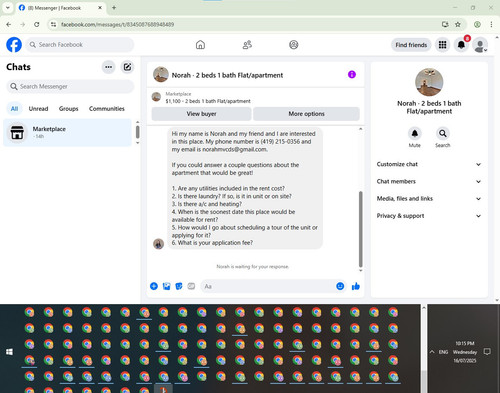Viewport: 500px width, 393px height.
Task: Open the ENG language indicator
Action: point(443,352)
